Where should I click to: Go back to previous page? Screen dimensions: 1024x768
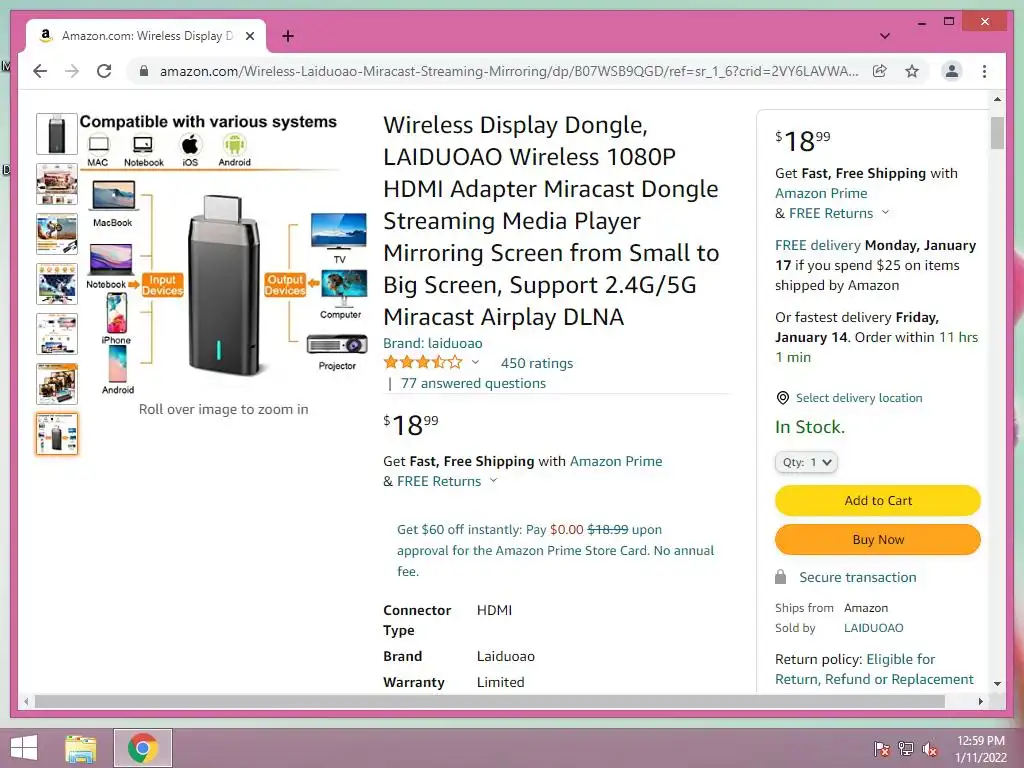40,71
